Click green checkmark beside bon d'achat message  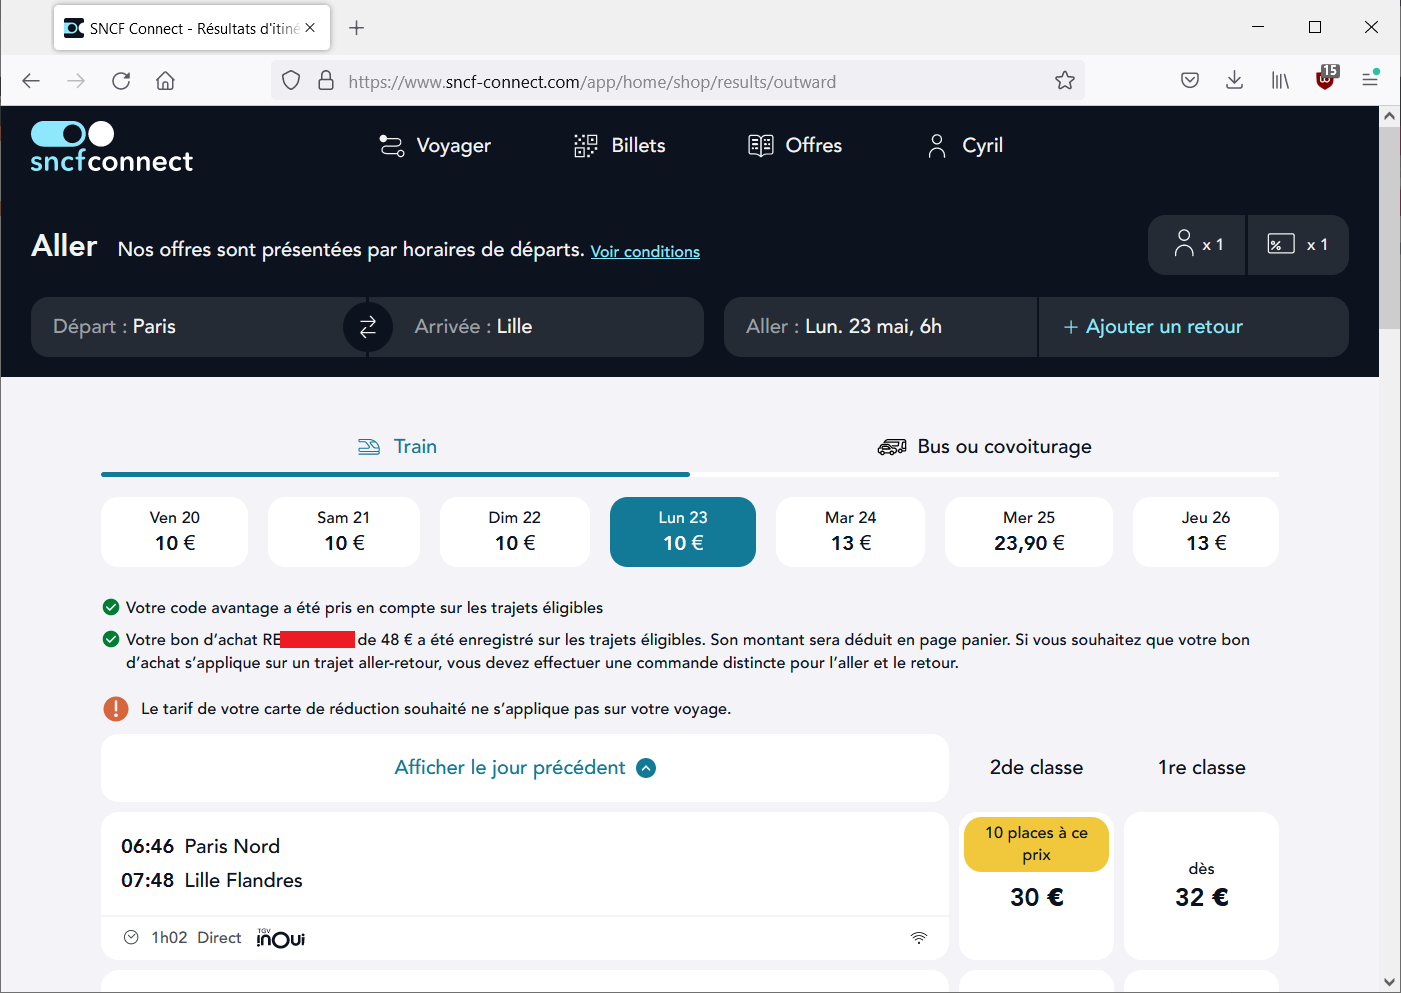[111, 639]
